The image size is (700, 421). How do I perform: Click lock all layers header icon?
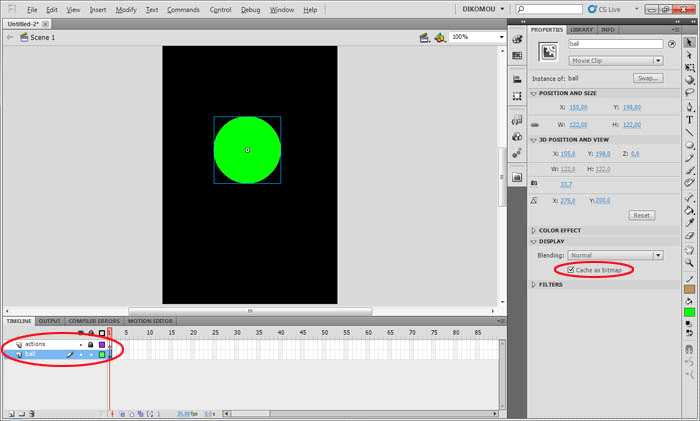91,333
